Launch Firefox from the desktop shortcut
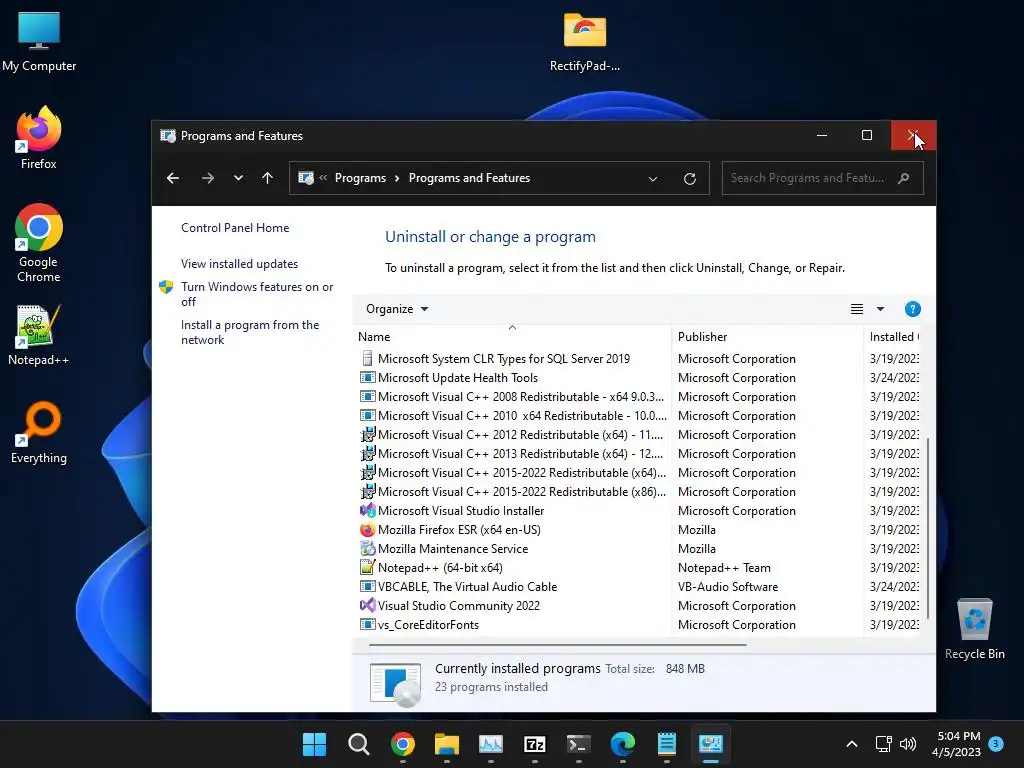1024x768 pixels. 39,138
